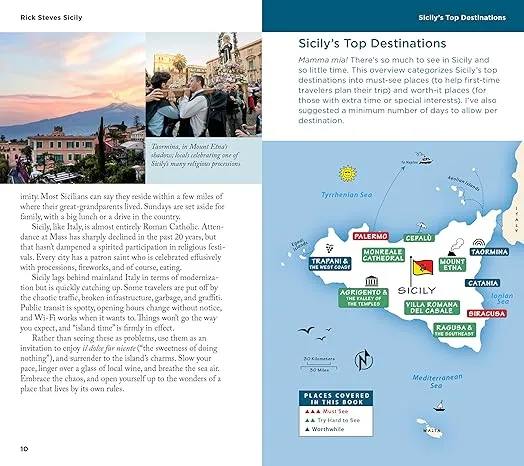Select the Catania map label
The width and height of the screenshot is (524, 466).
pos(483,283)
